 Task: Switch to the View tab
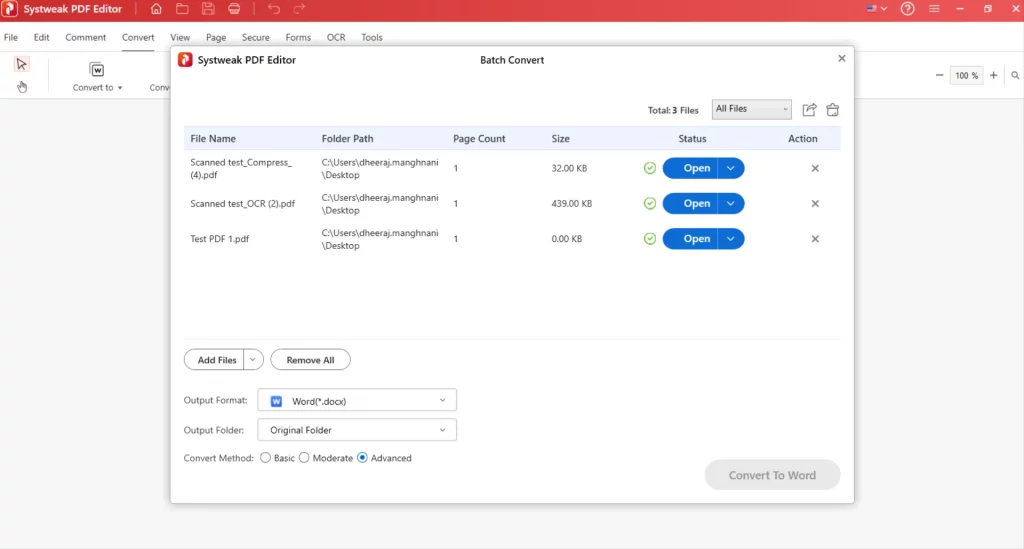[180, 37]
